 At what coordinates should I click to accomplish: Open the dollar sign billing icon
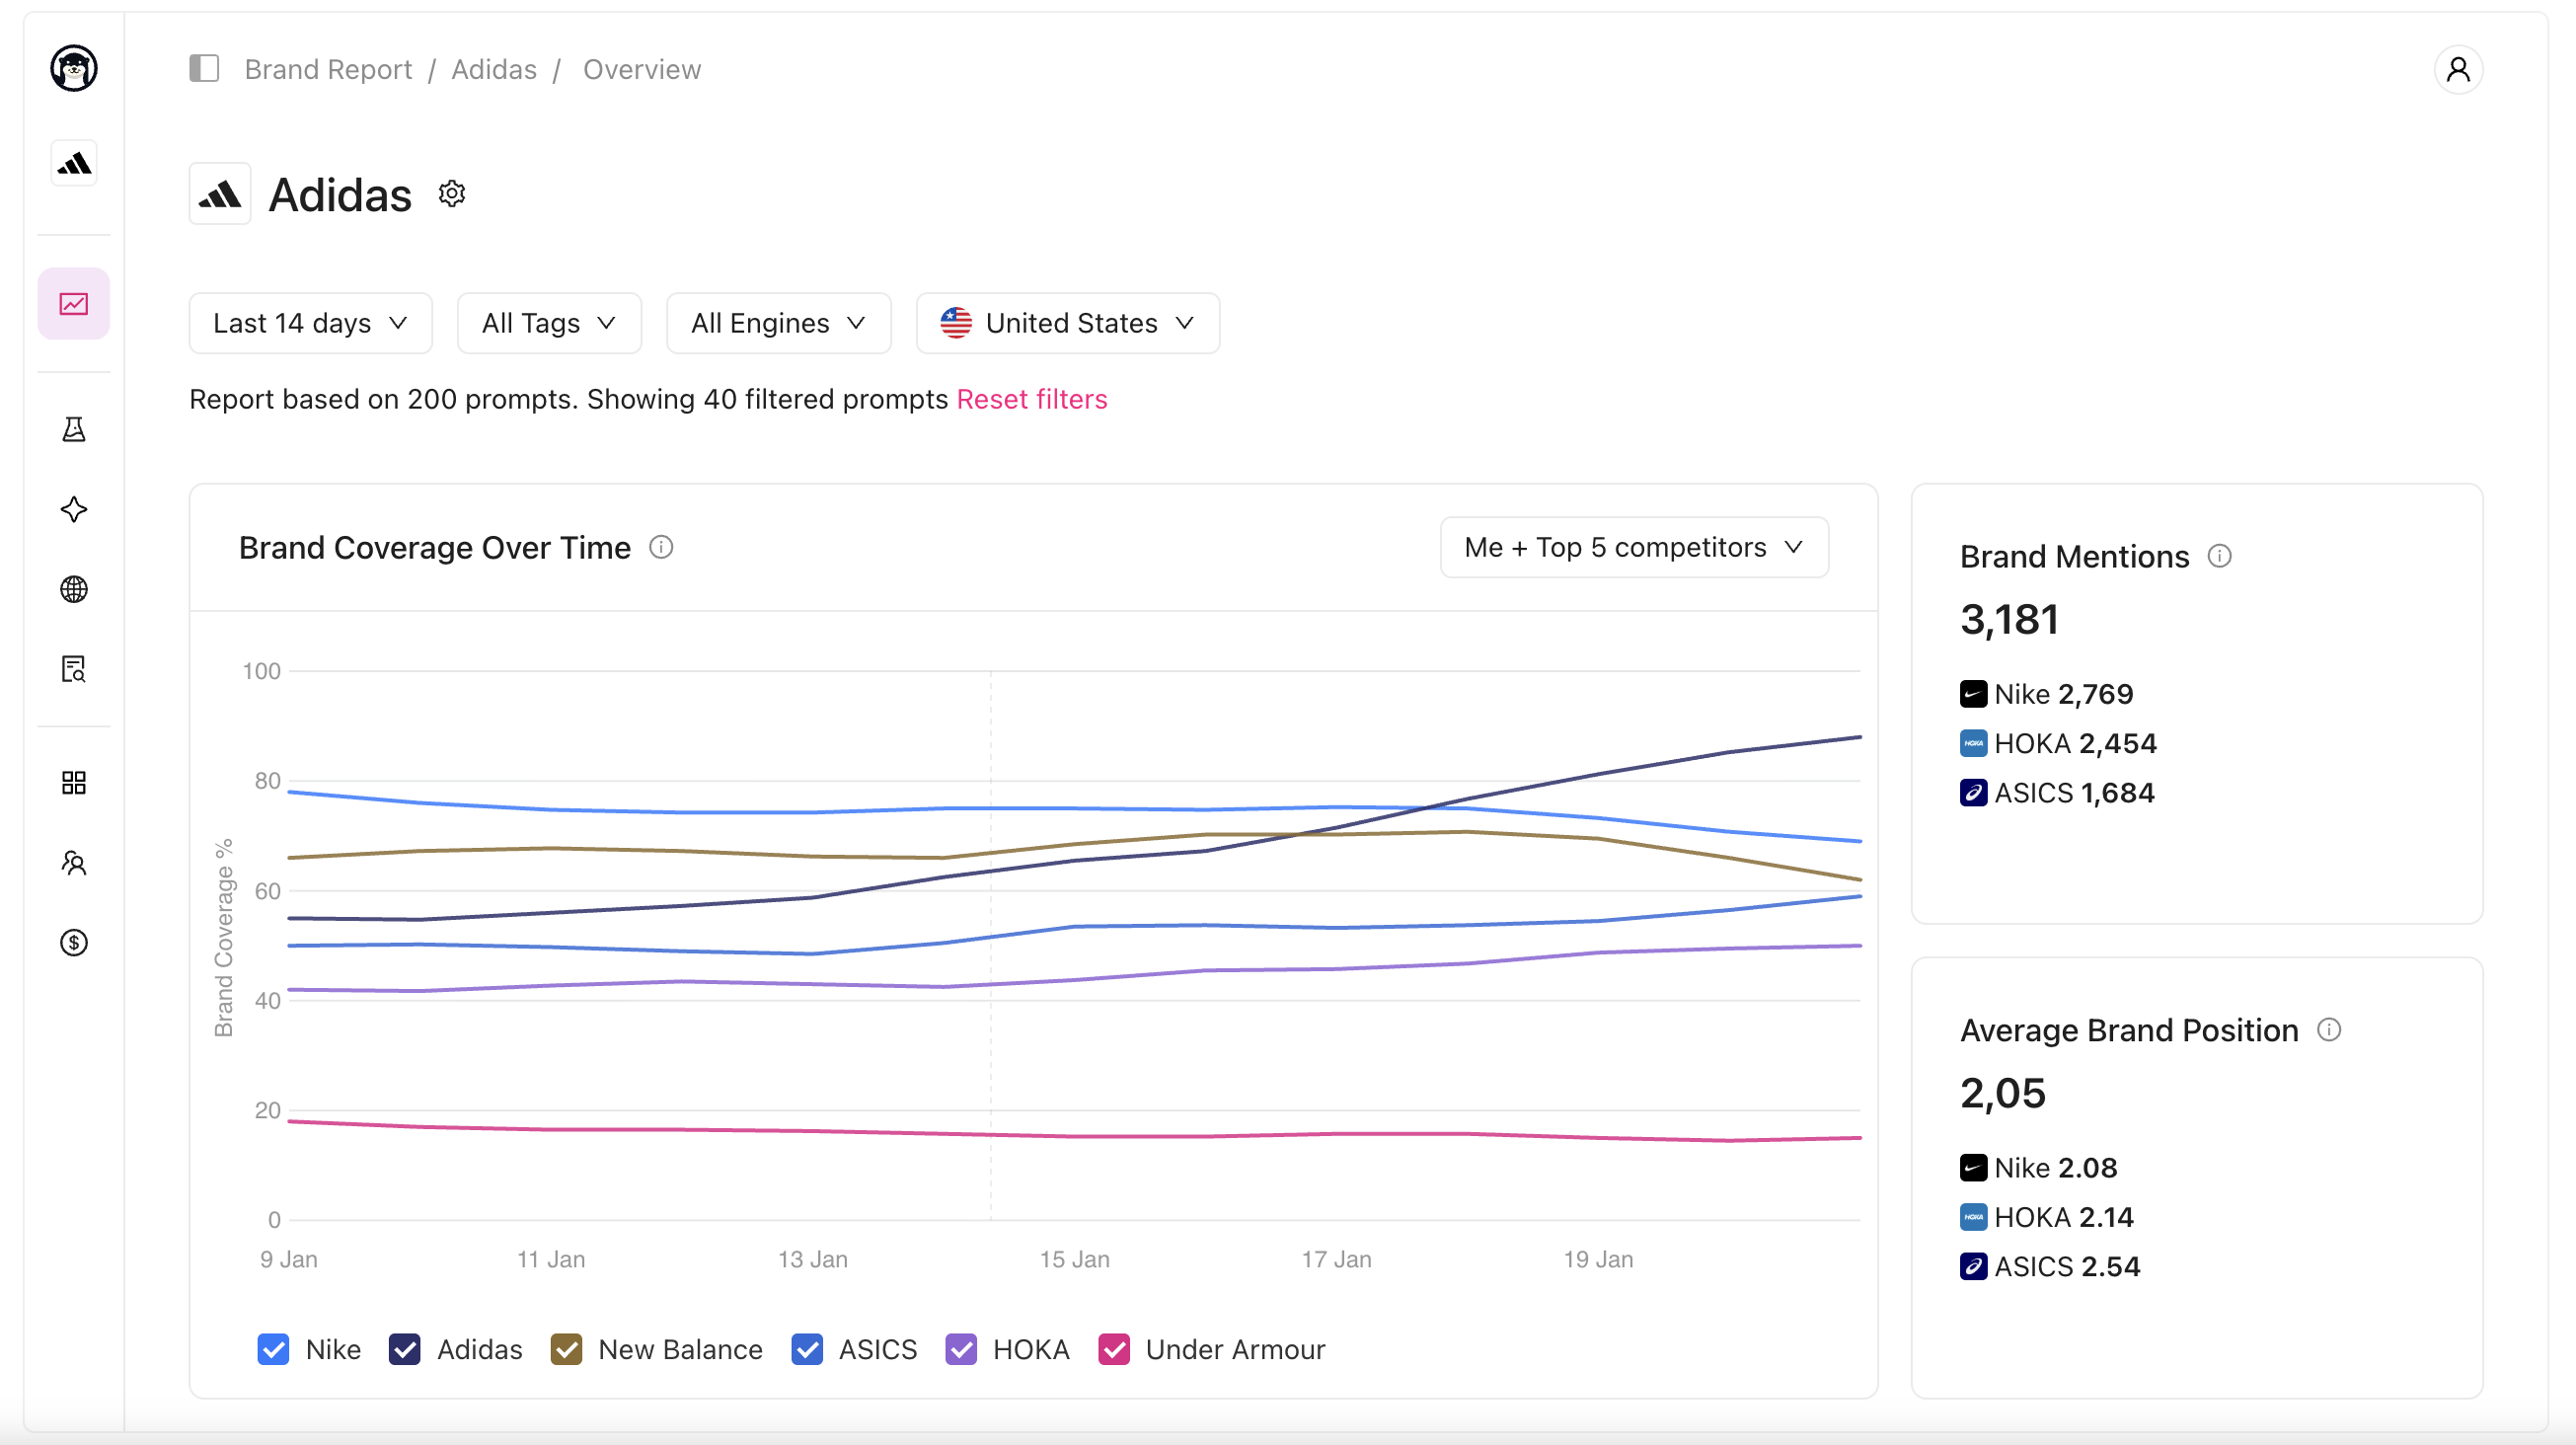74,943
